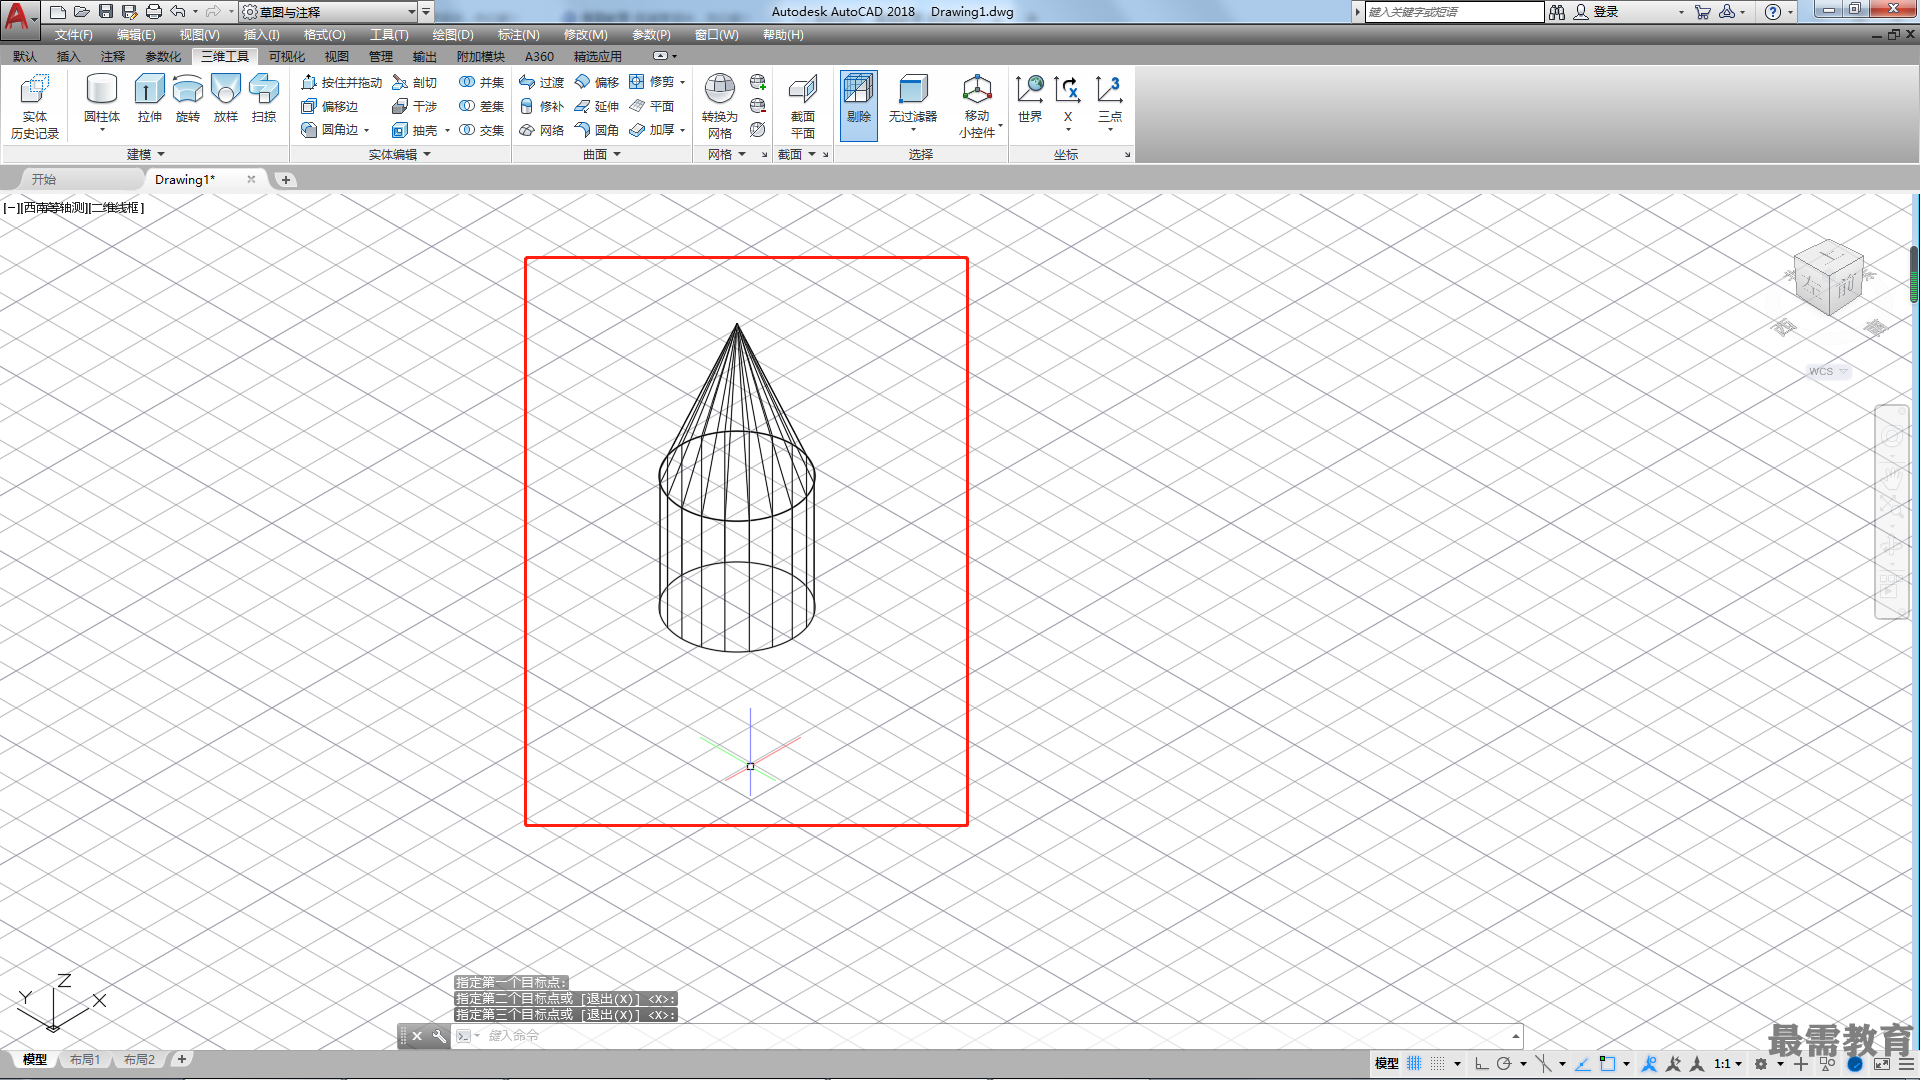Image resolution: width=1920 pixels, height=1080 pixels.
Task: Open the 绘图(D) menu
Action: (x=453, y=35)
